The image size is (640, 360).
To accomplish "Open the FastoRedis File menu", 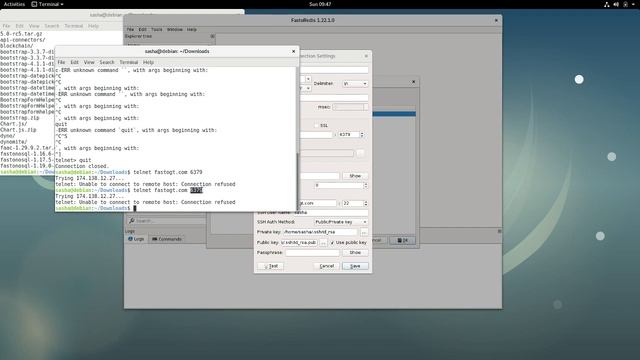I will (130, 29).
